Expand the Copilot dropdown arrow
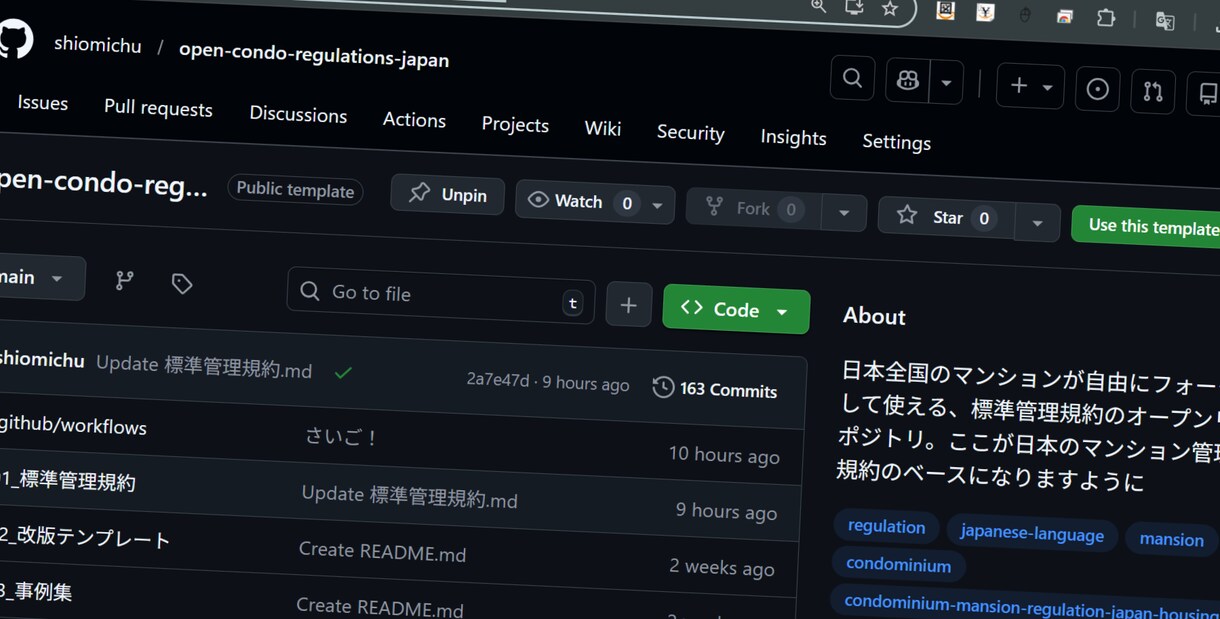Image resolution: width=1220 pixels, height=619 pixels. 946,84
